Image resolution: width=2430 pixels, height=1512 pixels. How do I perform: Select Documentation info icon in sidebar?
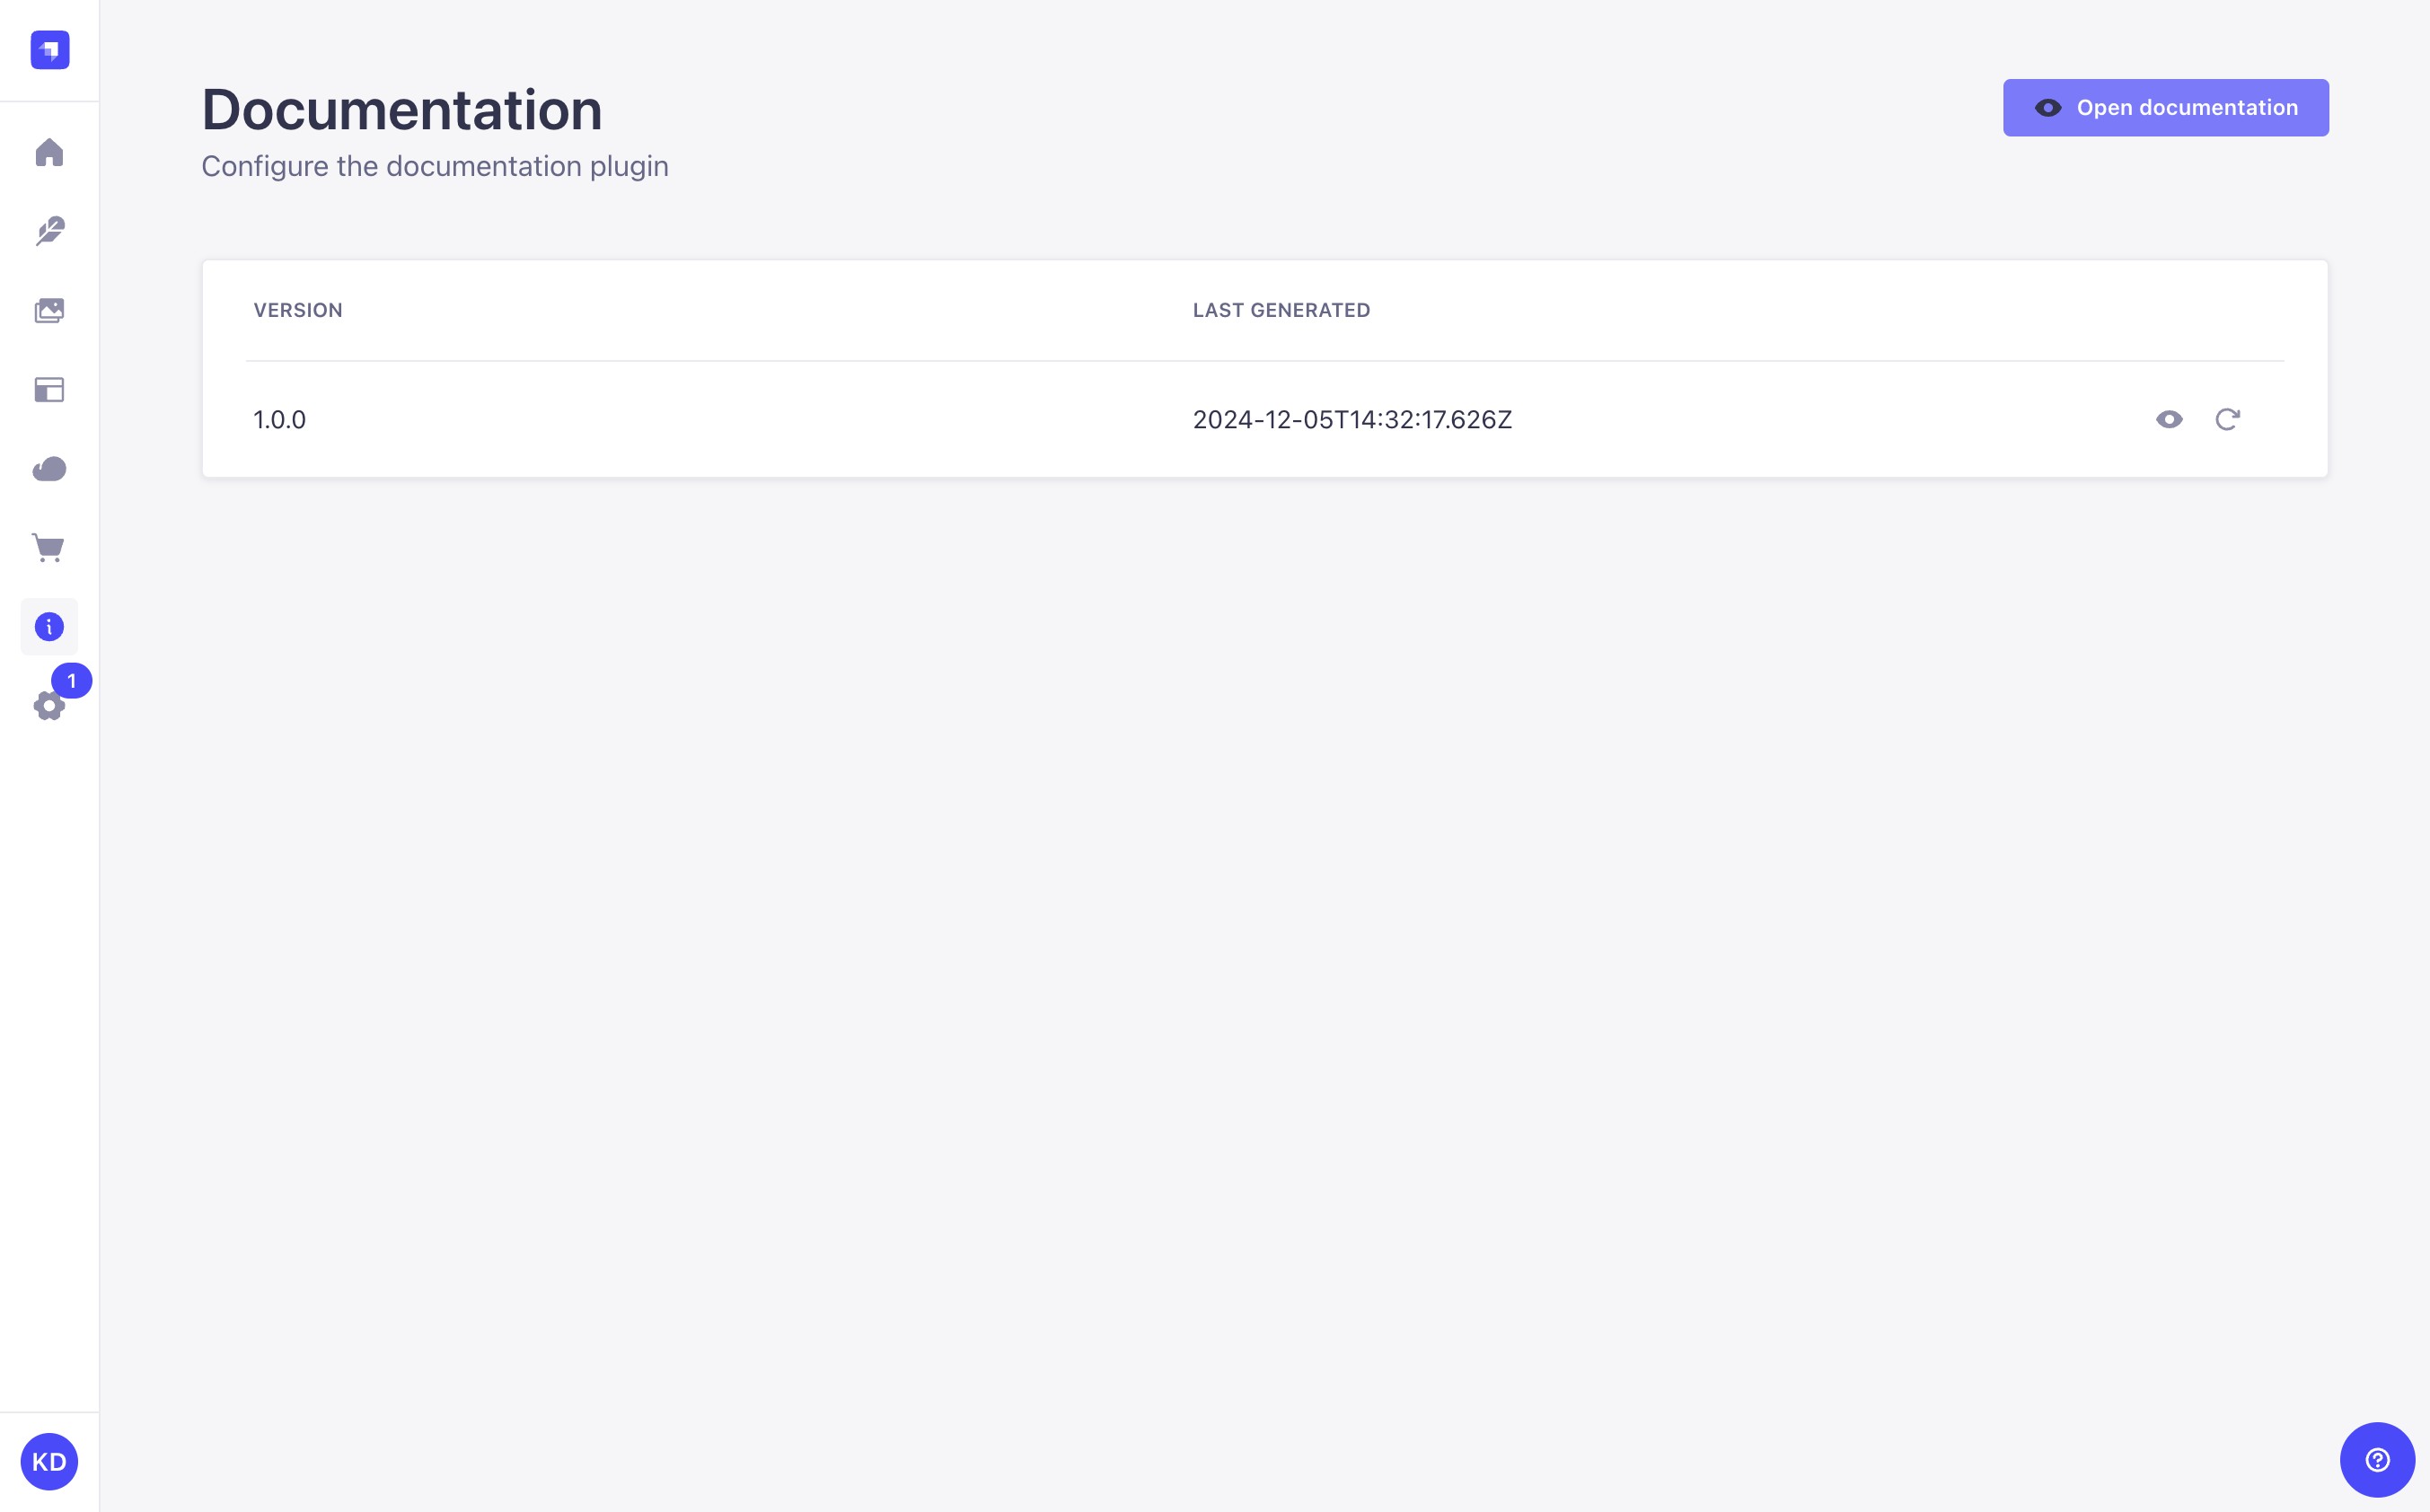pos(49,627)
